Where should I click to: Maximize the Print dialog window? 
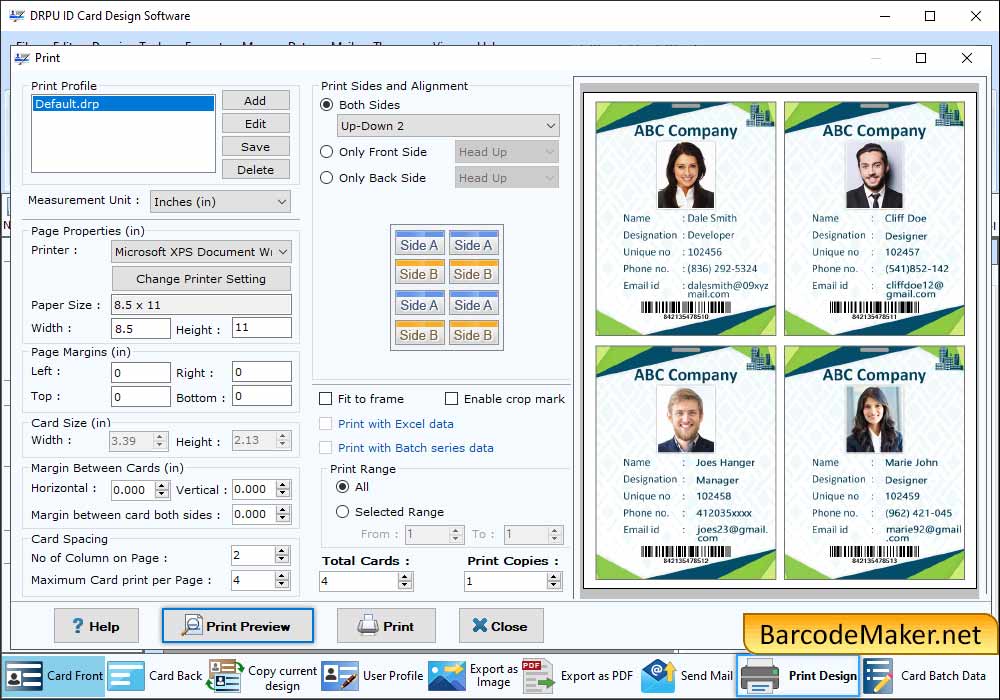[921, 58]
